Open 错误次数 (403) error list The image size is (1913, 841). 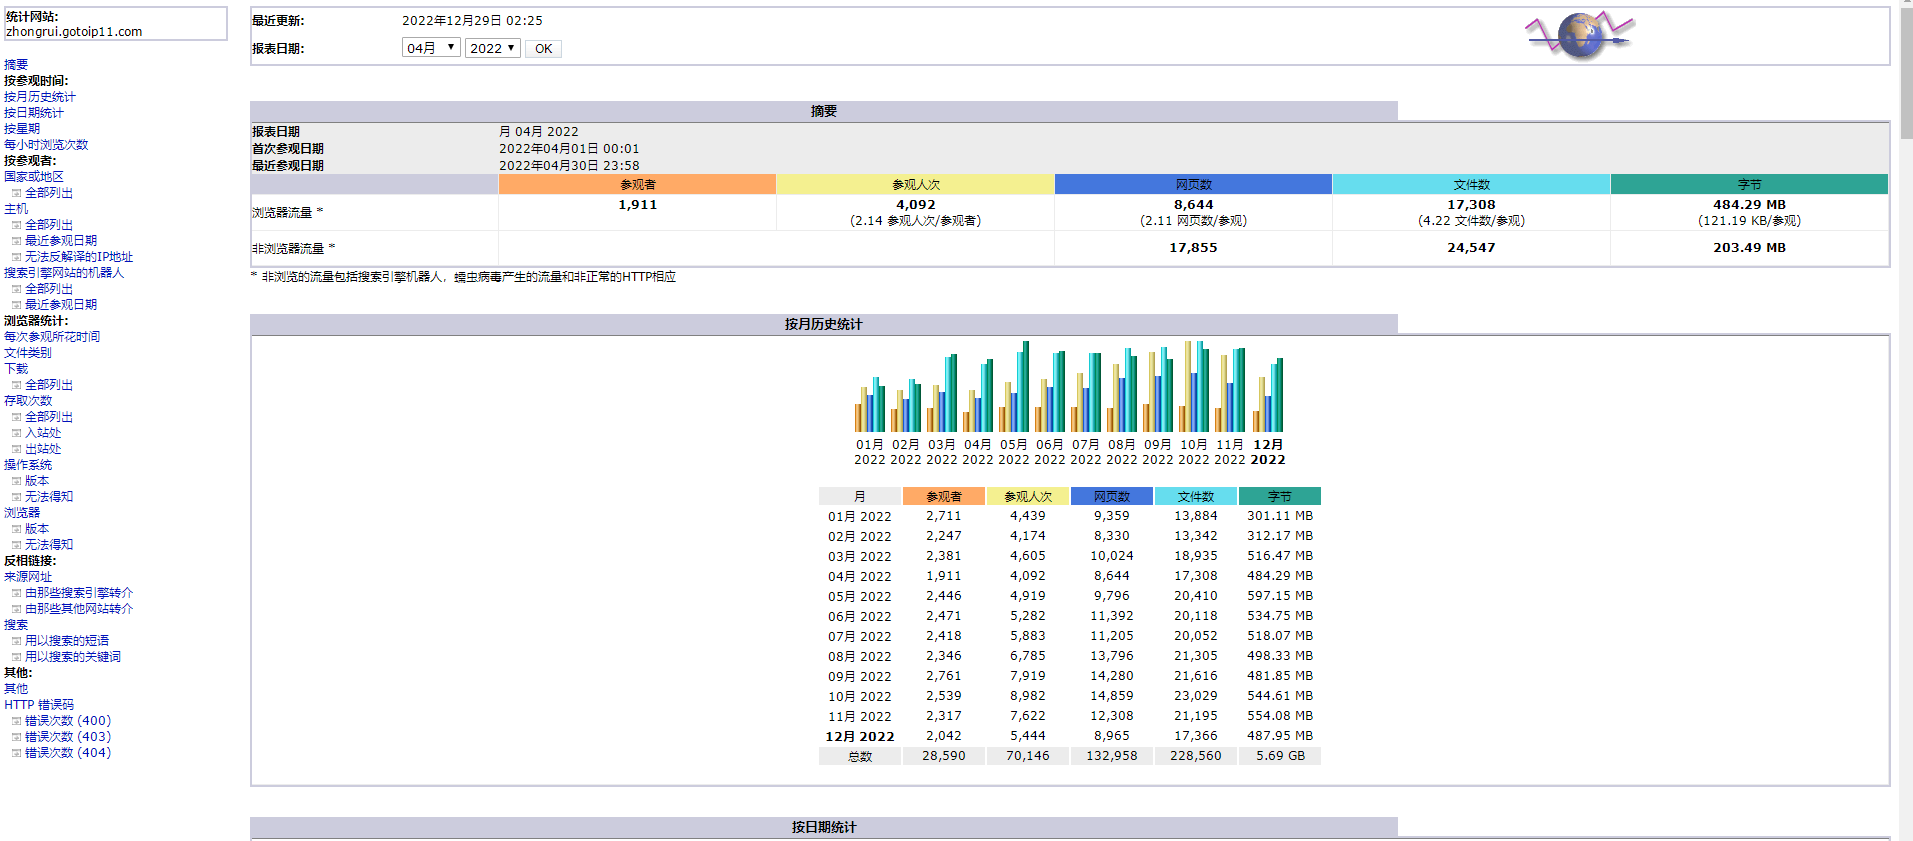click(x=68, y=737)
